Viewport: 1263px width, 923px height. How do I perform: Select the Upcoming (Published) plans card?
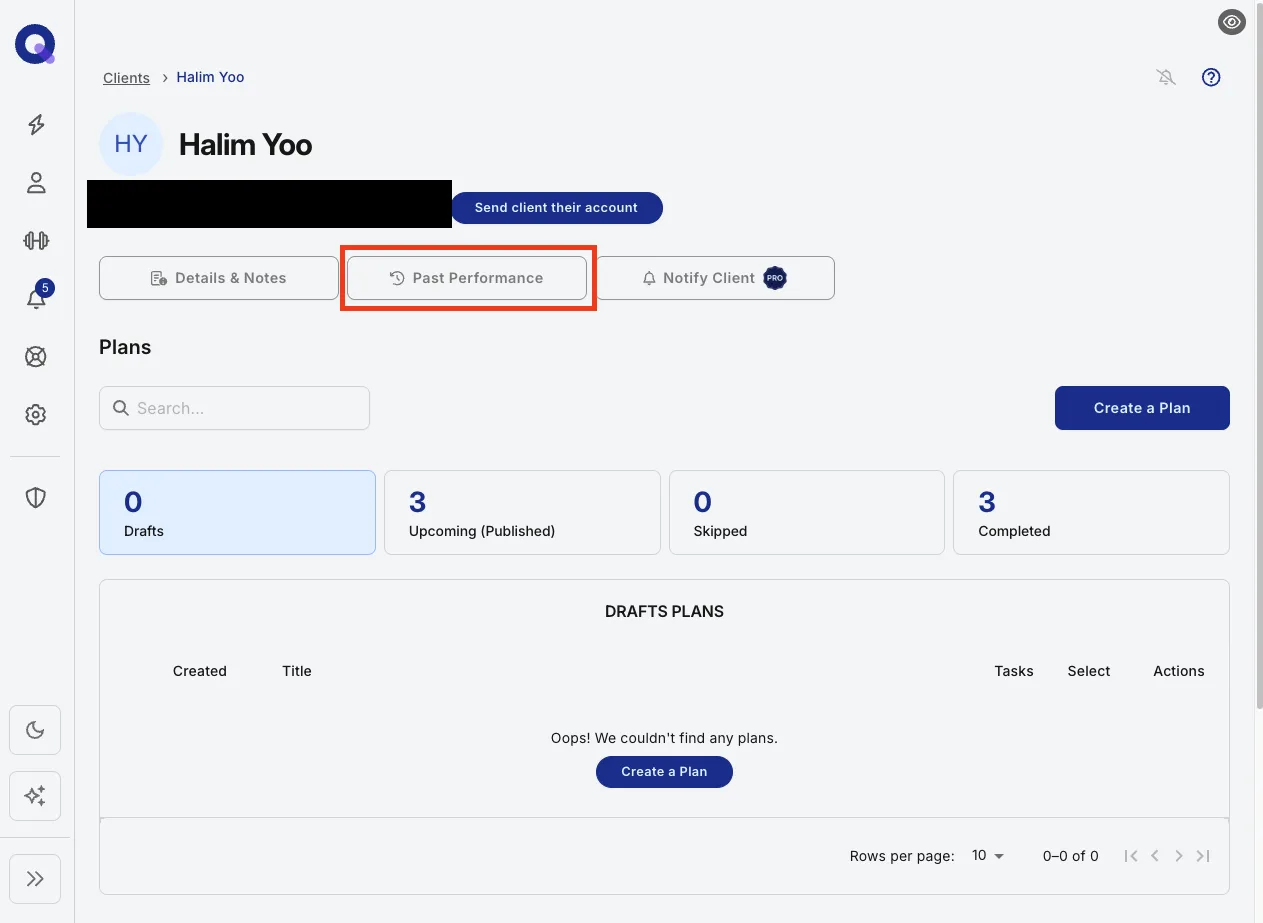coord(522,512)
